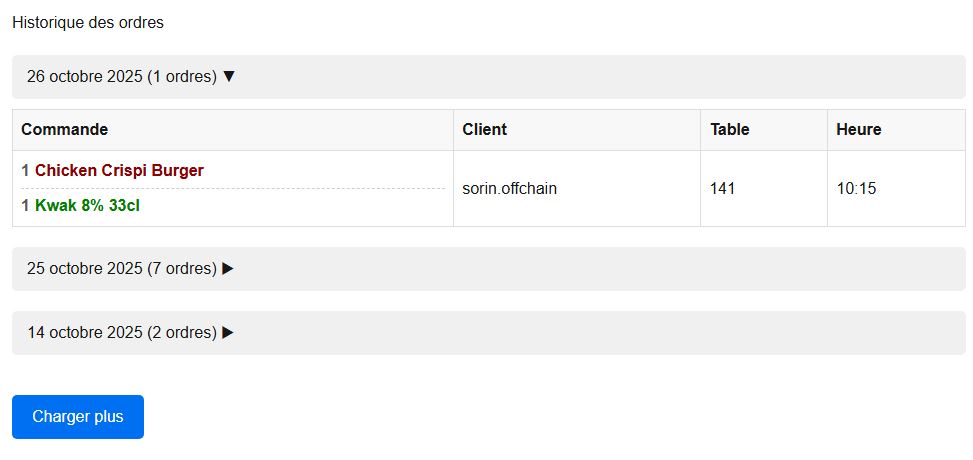Click the Heure column header
973x460 pixels.
(859, 130)
